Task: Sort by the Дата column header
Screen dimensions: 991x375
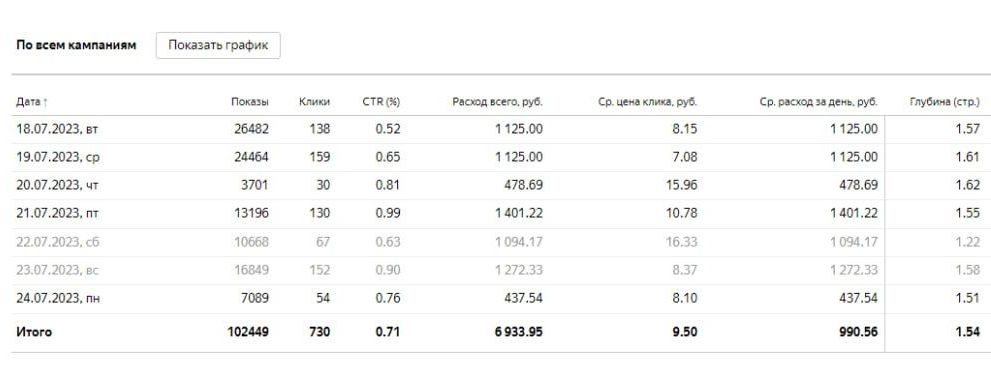Action: point(32,102)
